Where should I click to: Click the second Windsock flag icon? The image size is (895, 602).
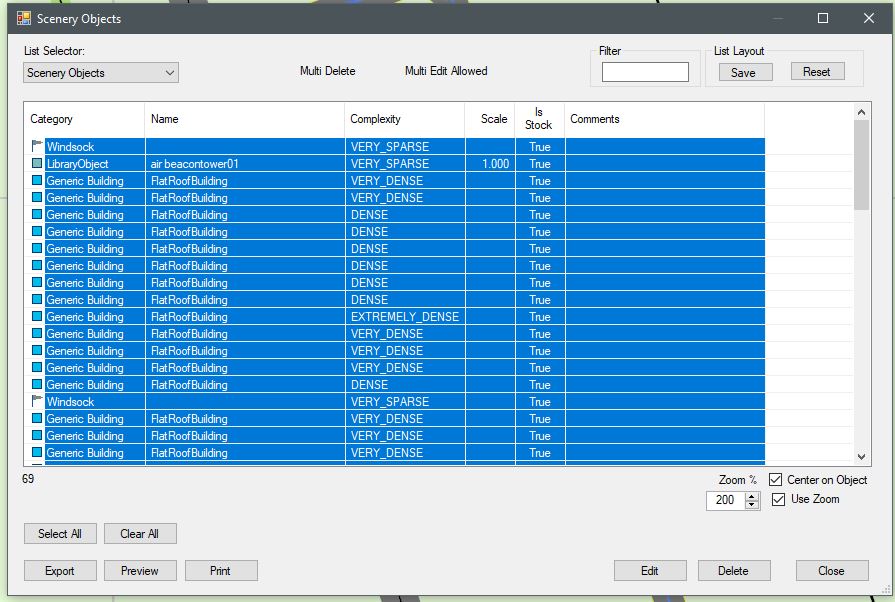click(37, 401)
